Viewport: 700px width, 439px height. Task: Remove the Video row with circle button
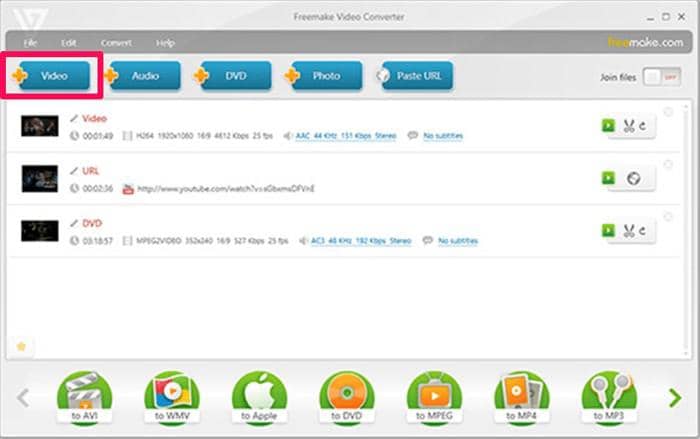tap(668, 112)
